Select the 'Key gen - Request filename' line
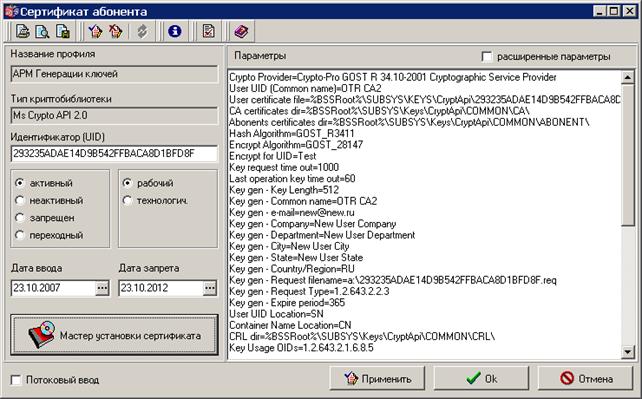Image resolution: width=642 pixels, height=399 pixels. coord(393,280)
